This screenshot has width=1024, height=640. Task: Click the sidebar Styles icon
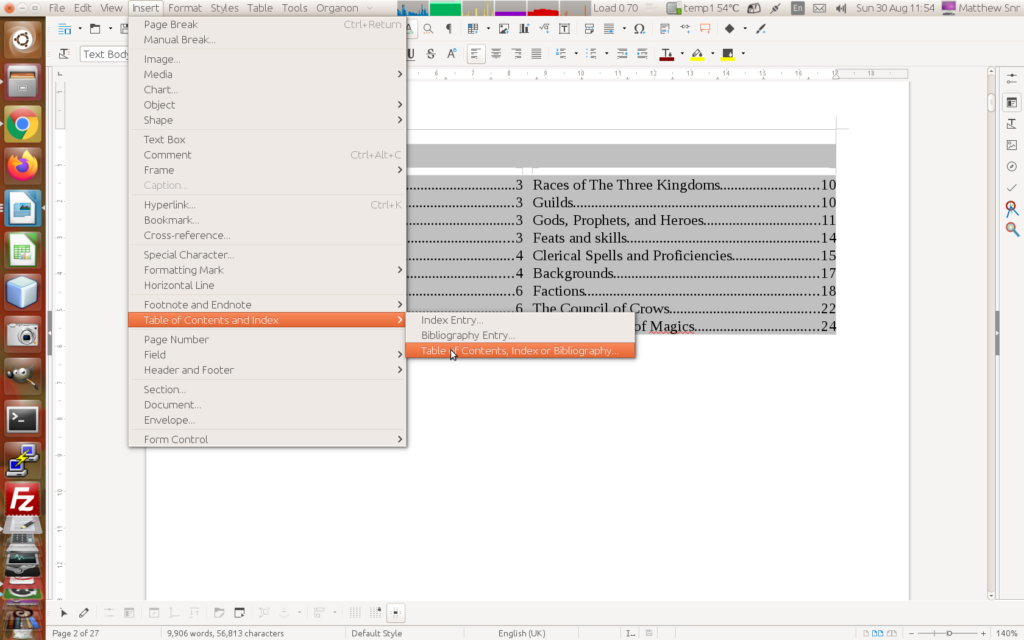tap(1011, 124)
